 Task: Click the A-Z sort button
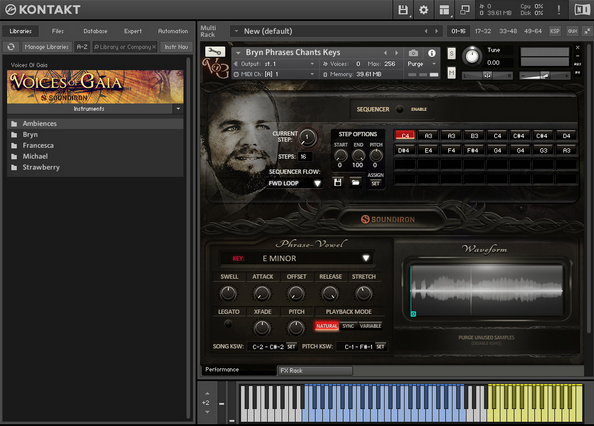82,47
